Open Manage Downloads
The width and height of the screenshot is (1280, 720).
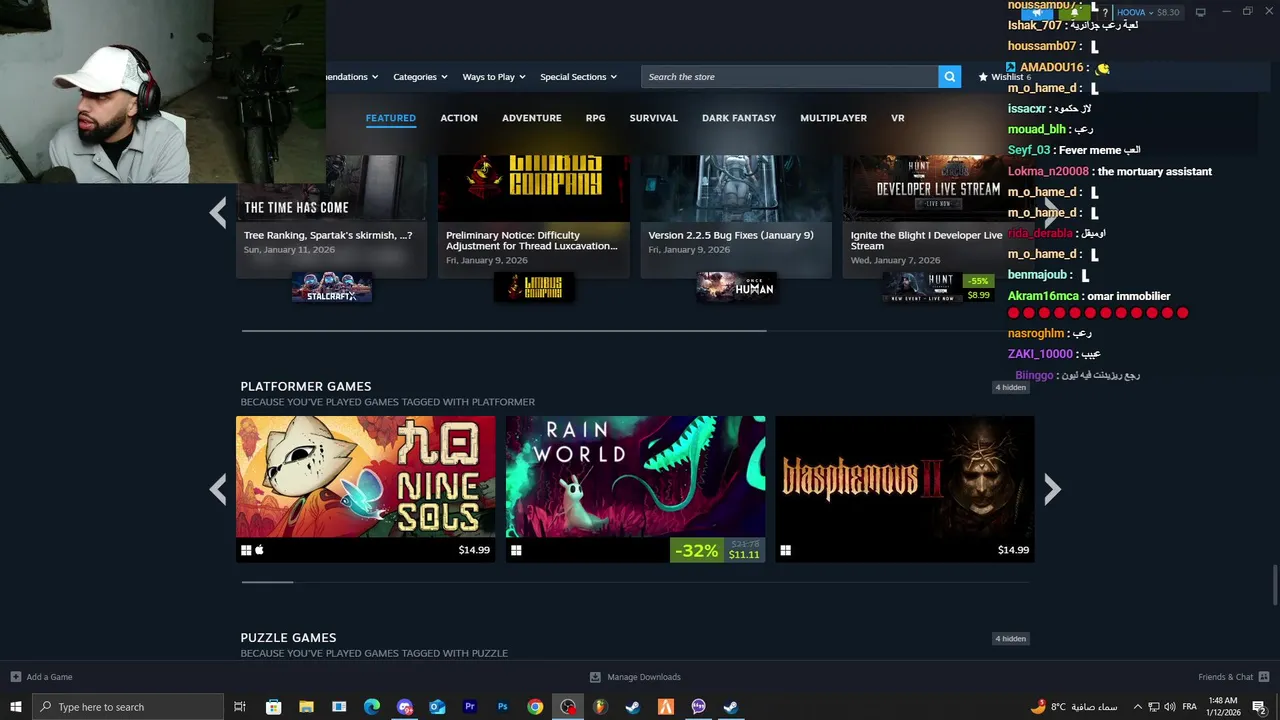[635, 677]
